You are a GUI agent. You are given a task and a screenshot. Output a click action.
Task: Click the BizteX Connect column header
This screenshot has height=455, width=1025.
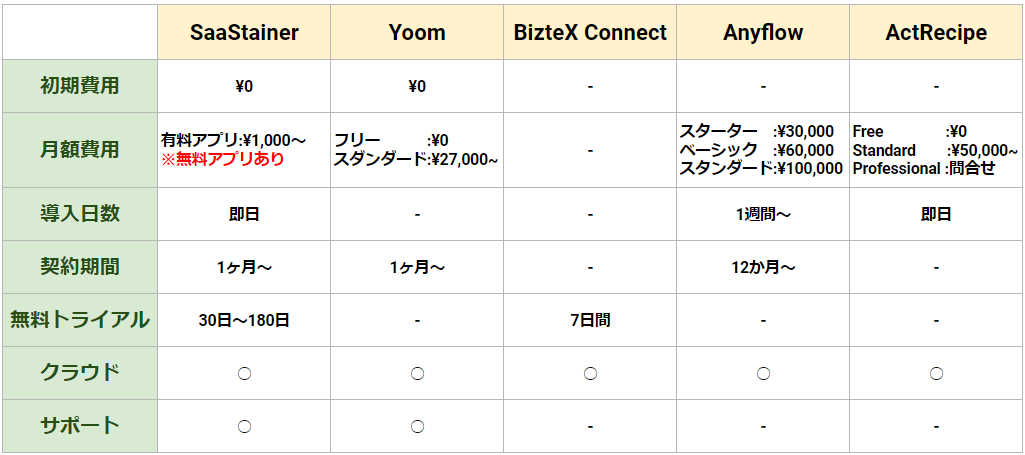coord(590,33)
